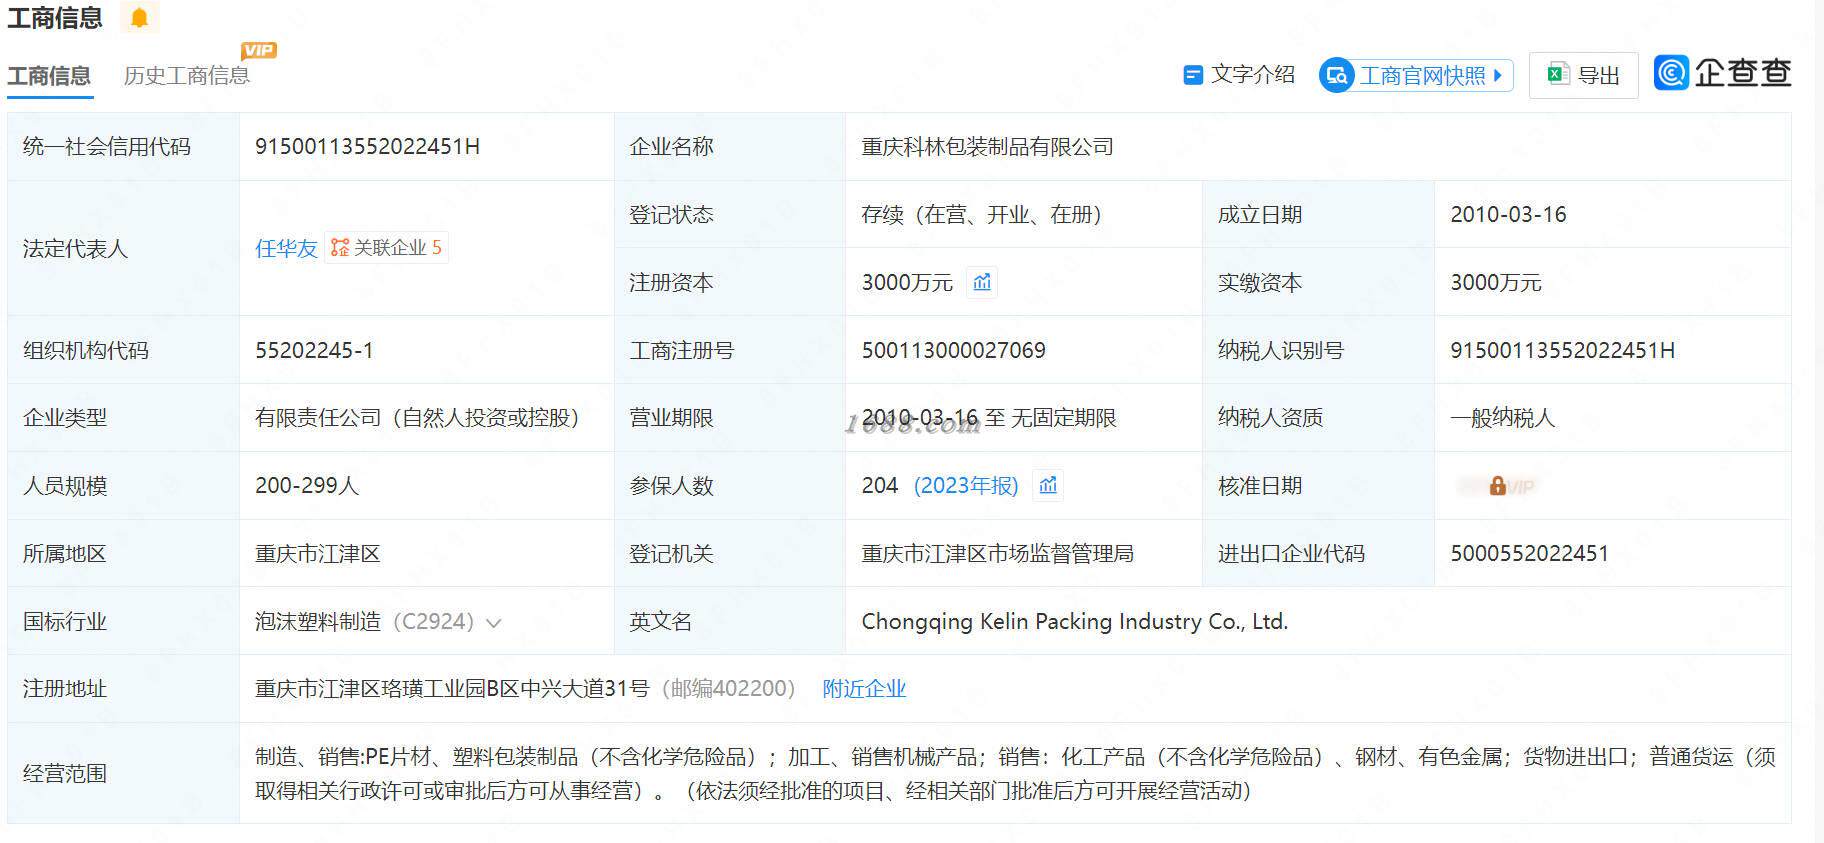Image resolution: width=1824 pixels, height=843 pixels.
Task: Click the VIP lock icon for 核准日期
Action: click(1497, 486)
